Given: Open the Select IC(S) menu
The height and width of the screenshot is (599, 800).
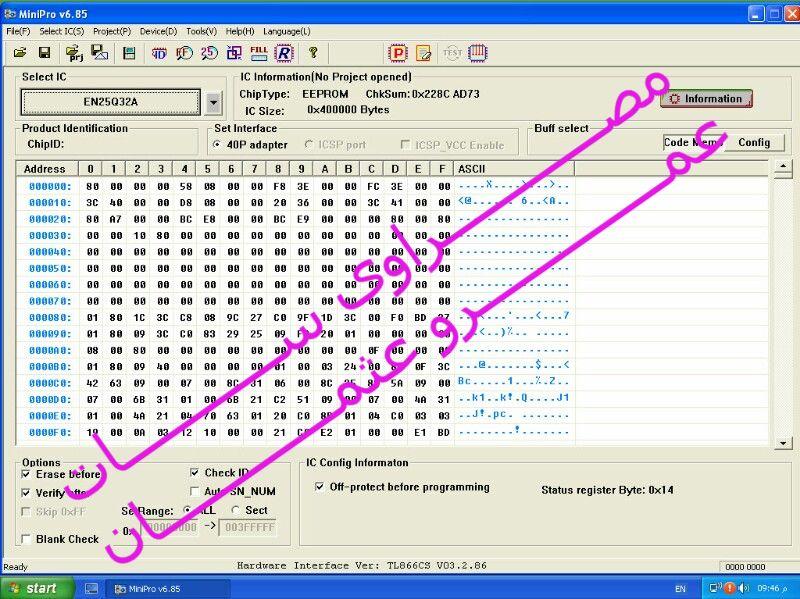Looking at the screenshot, I should coord(62,32).
